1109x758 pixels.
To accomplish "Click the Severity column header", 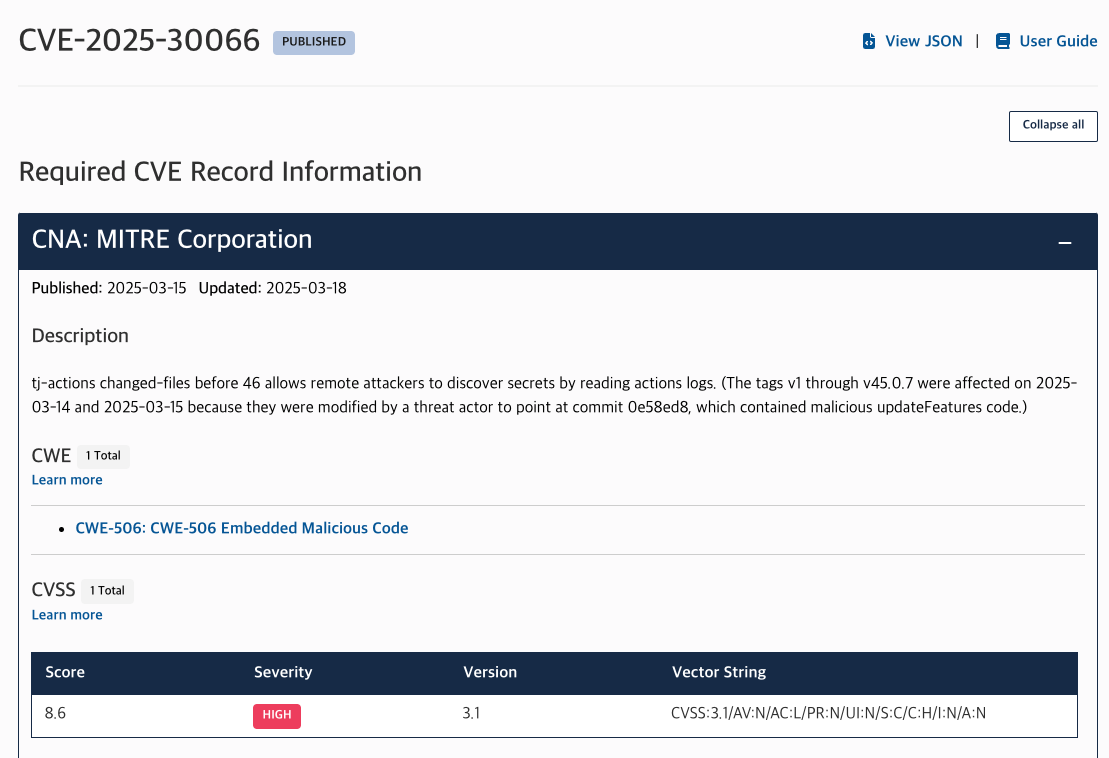I will 283,672.
